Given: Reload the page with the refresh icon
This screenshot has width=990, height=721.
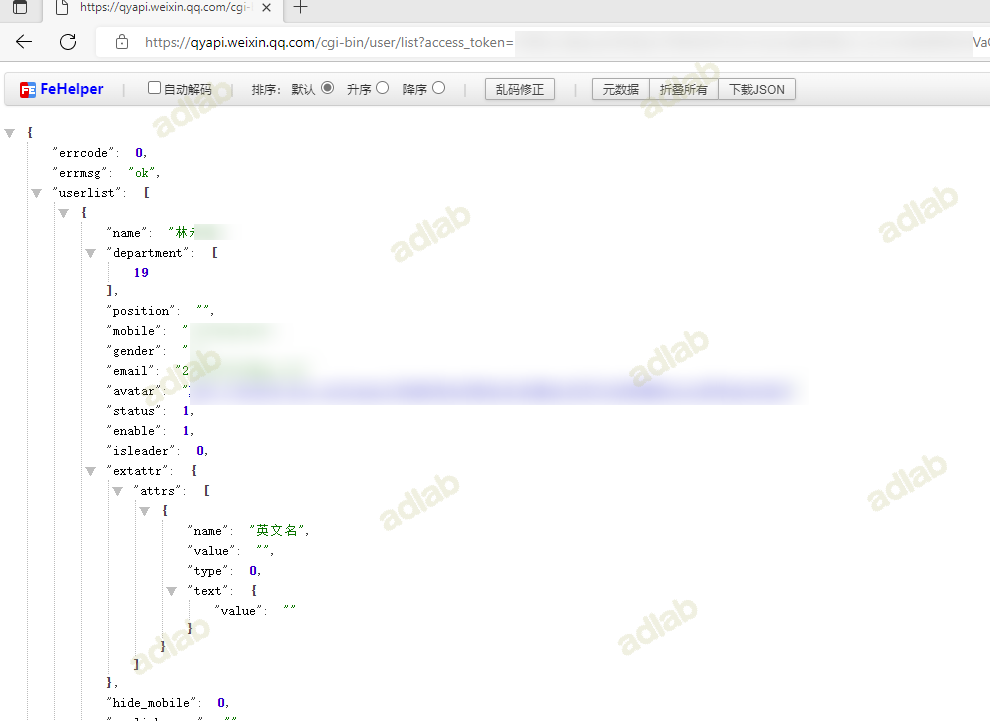Looking at the screenshot, I should [x=68, y=42].
